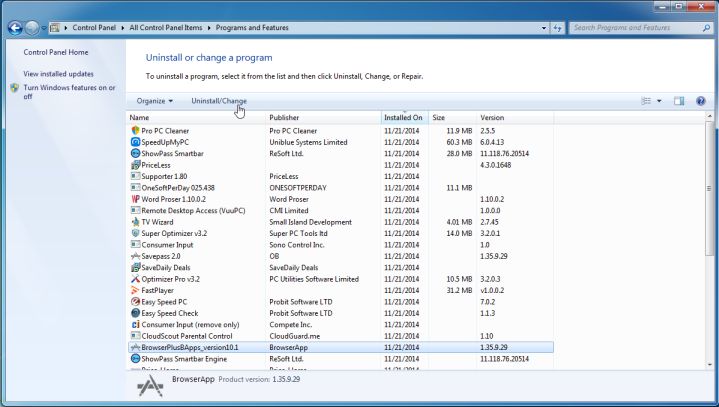Show the preview pane icon

click(679, 101)
